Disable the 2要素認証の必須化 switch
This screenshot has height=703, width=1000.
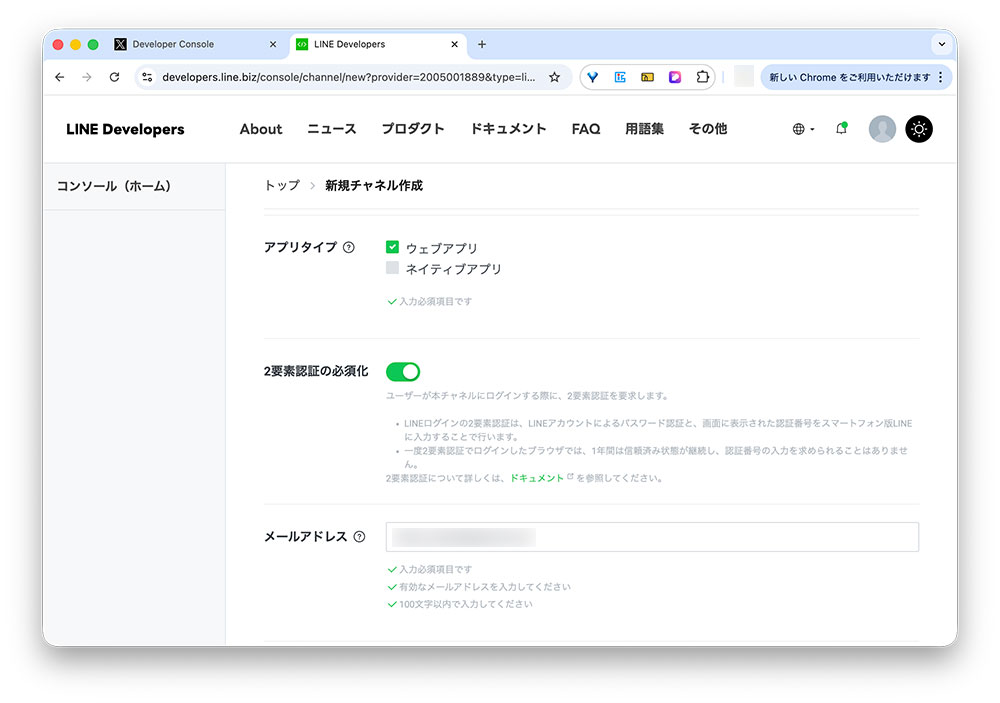tap(403, 371)
